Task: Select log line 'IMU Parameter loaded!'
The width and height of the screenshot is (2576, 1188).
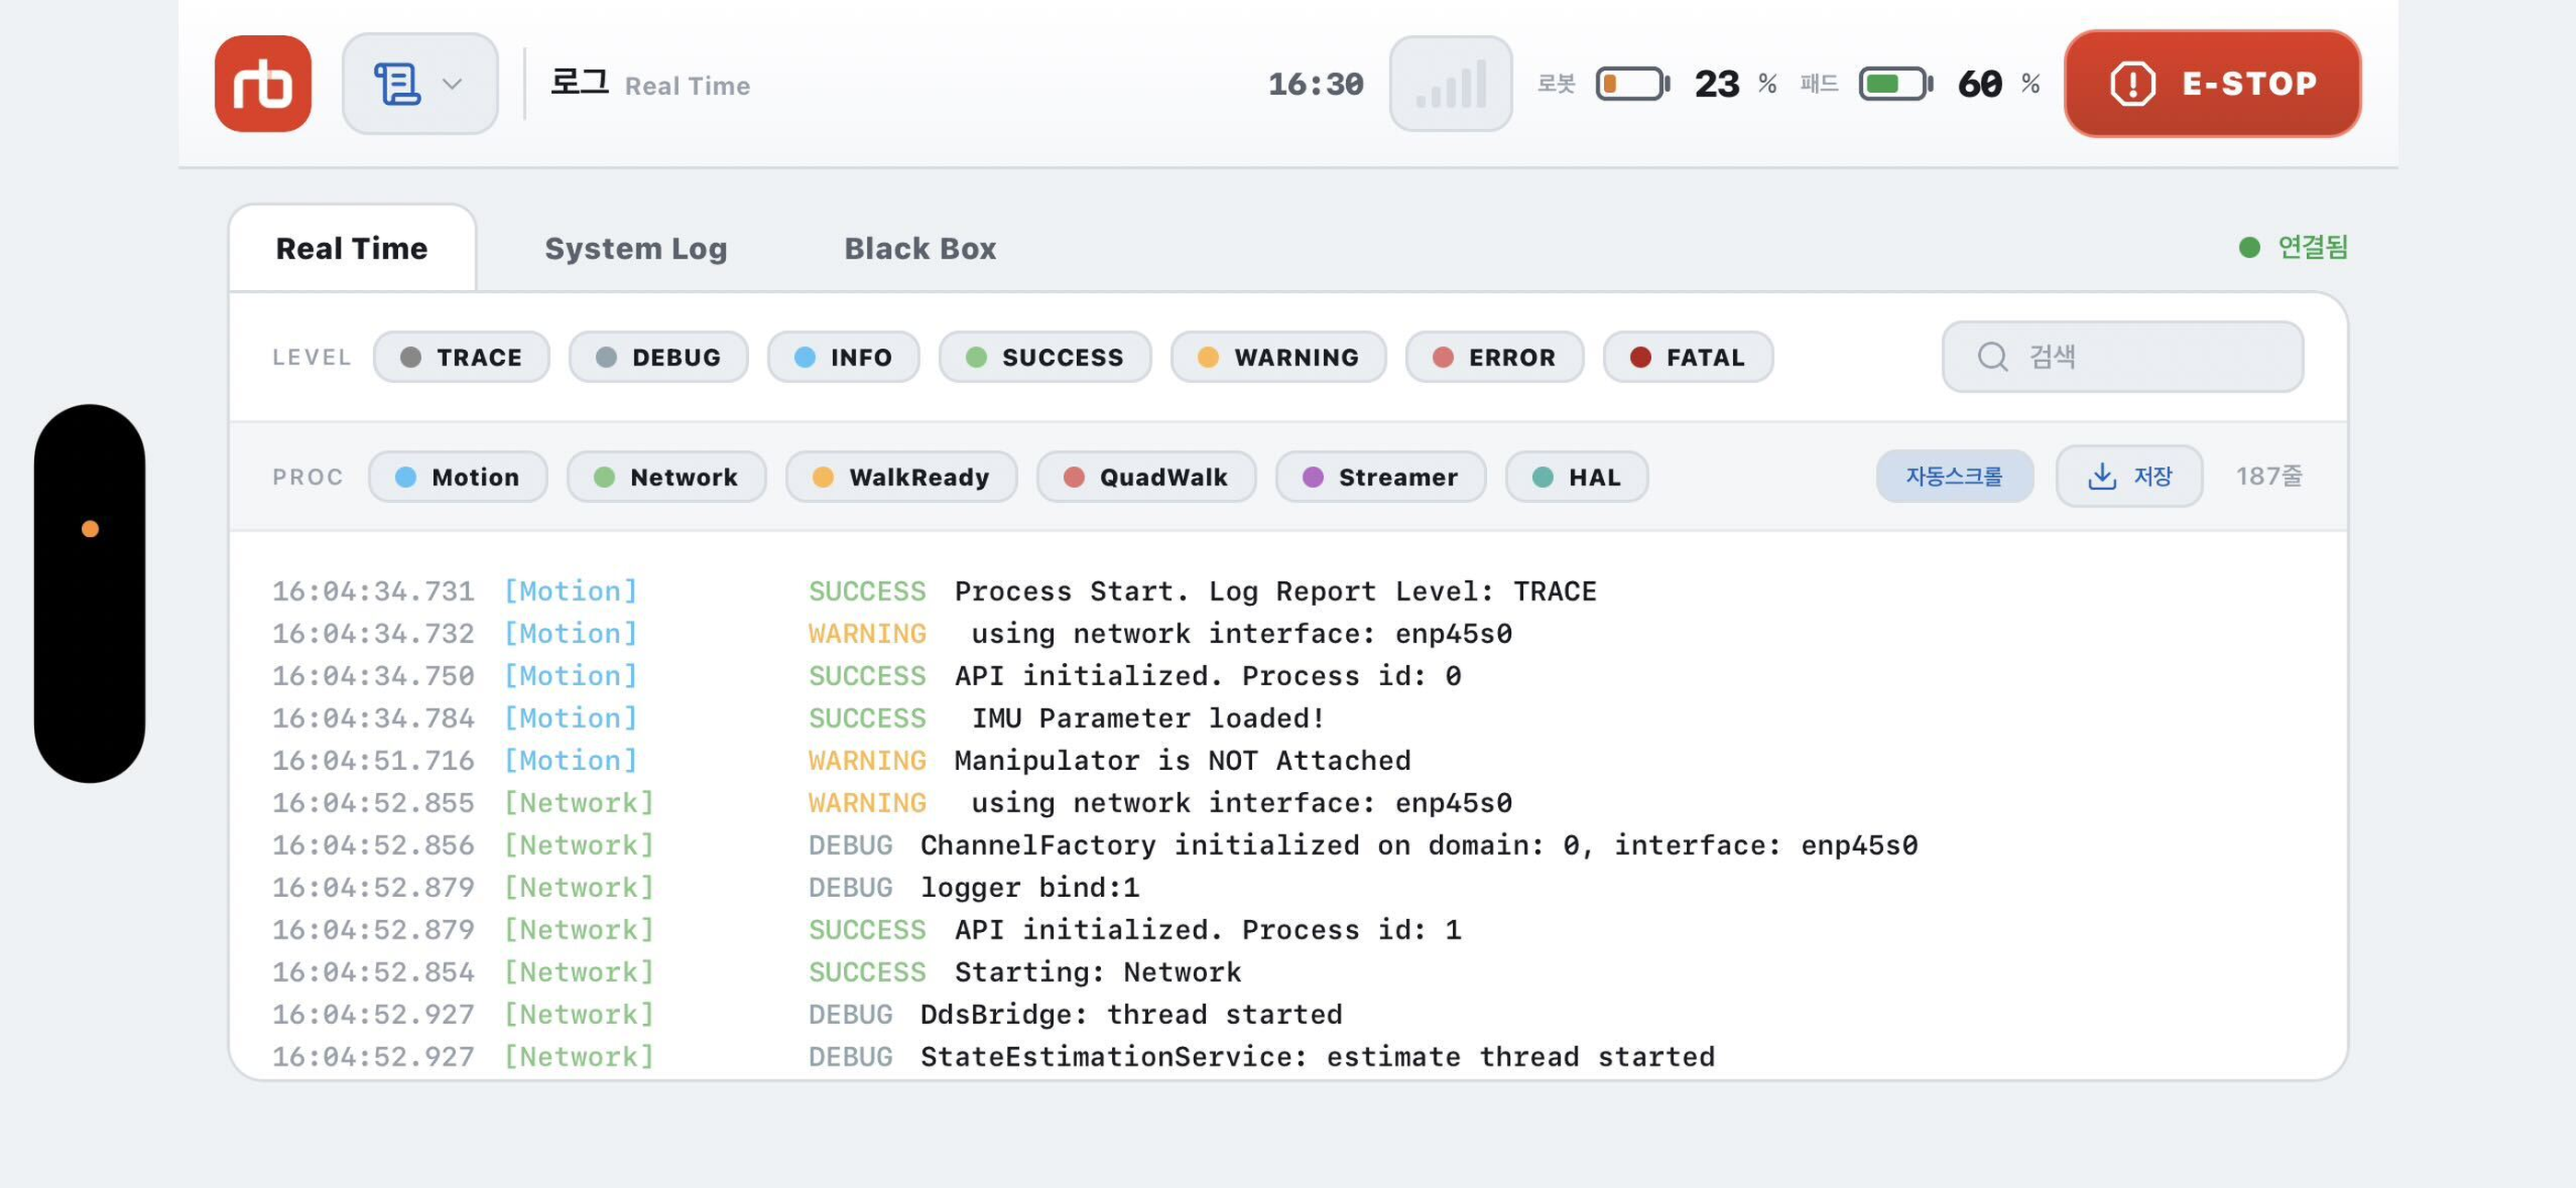Action: (x=1148, y=719)
